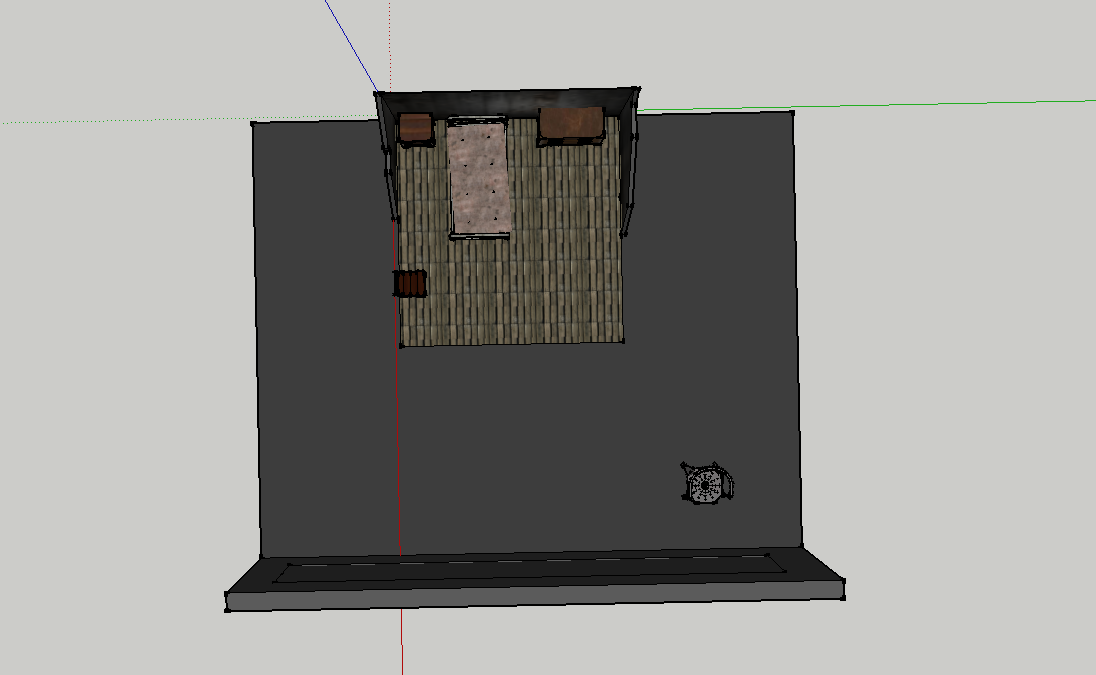Select the large brown desk in corner
This screenshot has width=1096, height=675.
(571, 126)
